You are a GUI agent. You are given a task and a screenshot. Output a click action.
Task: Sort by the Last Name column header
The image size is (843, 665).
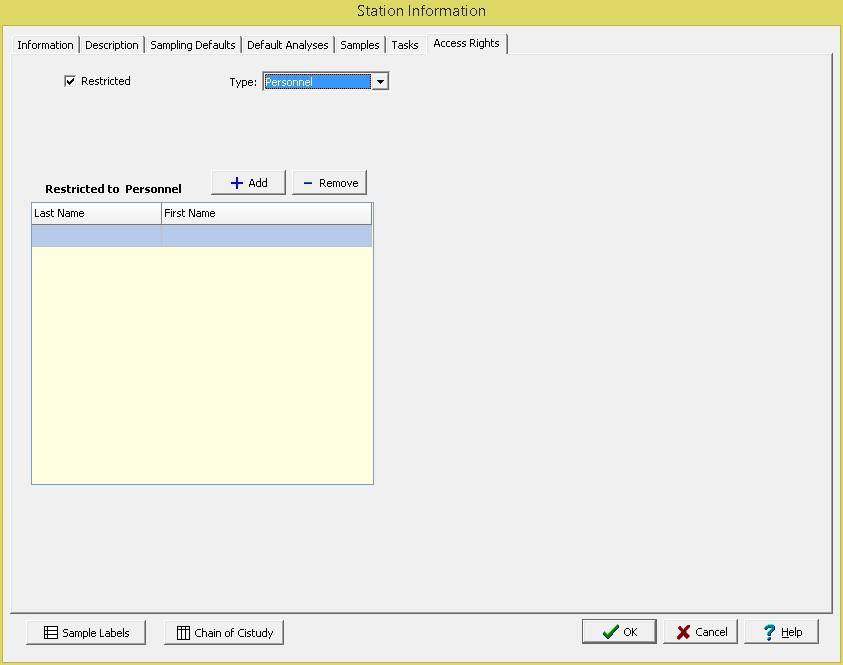[96, 213]
